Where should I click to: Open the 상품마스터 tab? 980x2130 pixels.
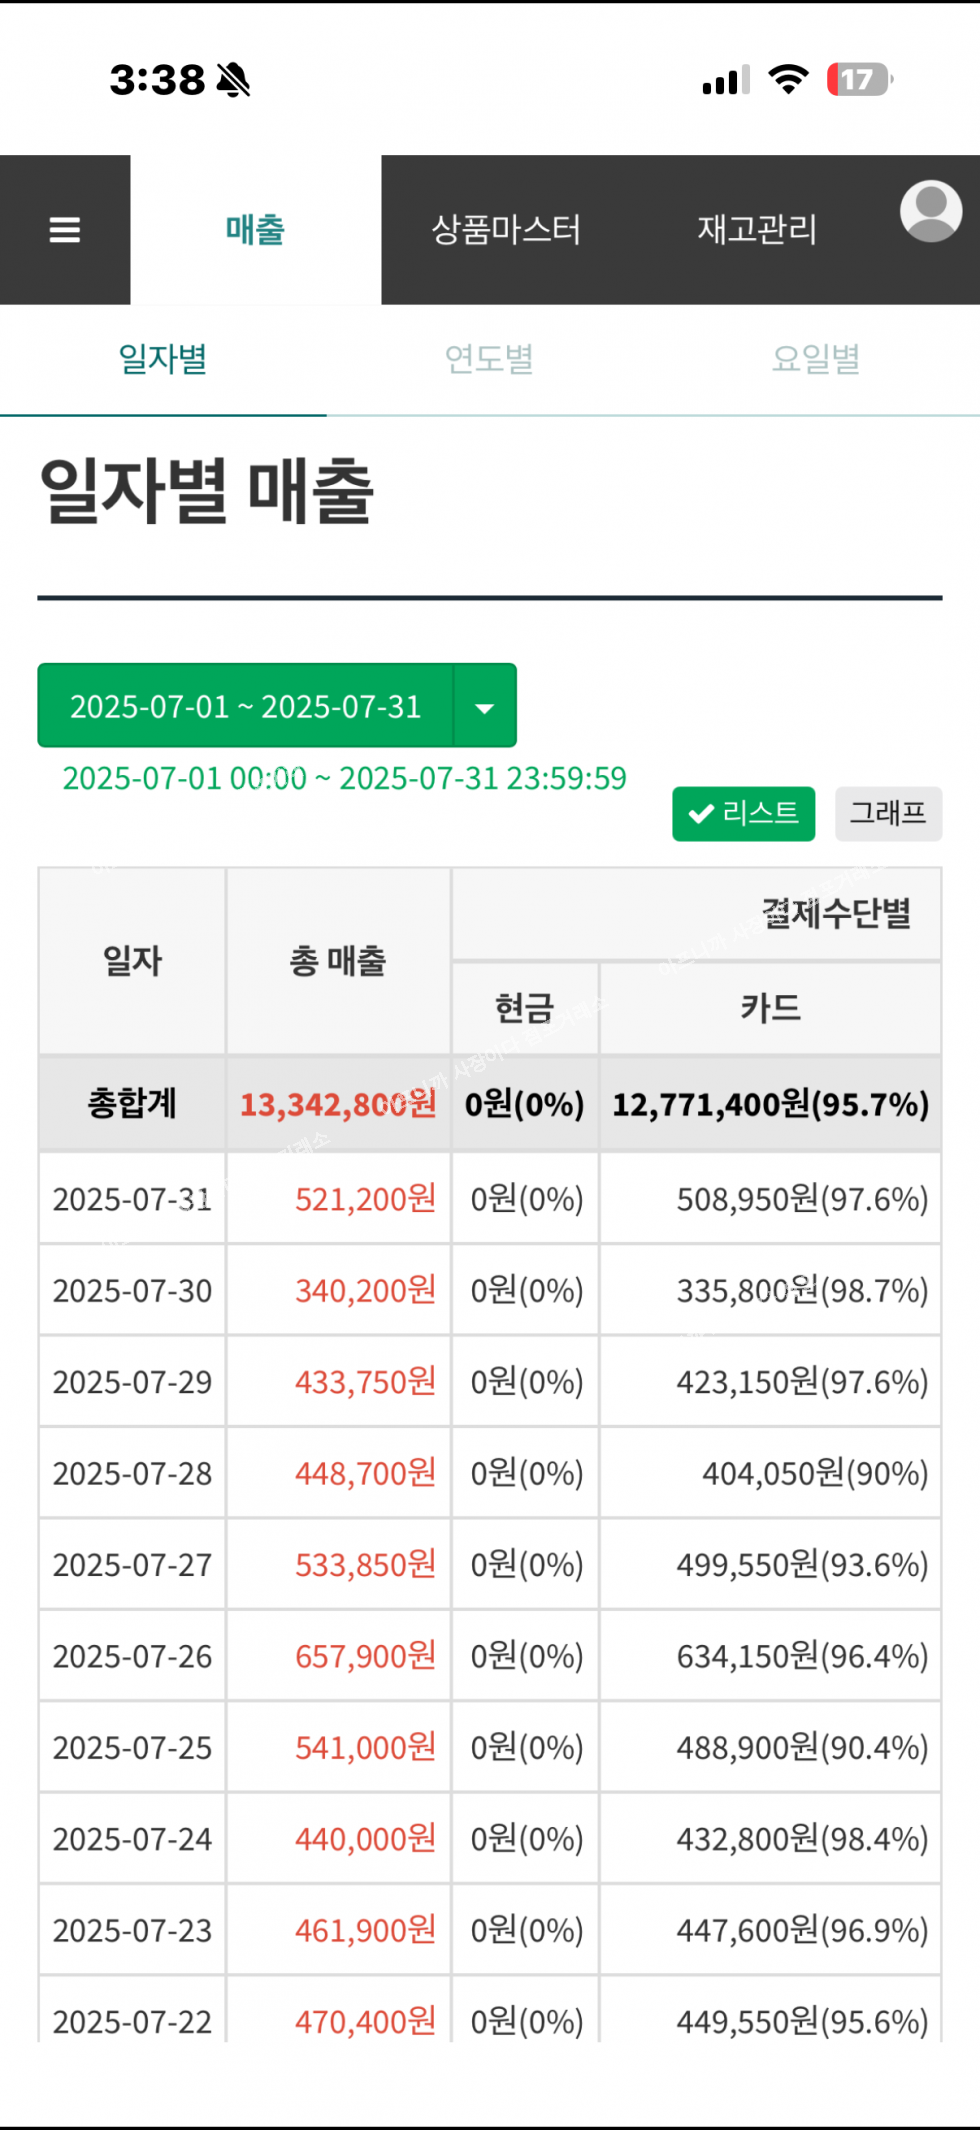point(506,230)
